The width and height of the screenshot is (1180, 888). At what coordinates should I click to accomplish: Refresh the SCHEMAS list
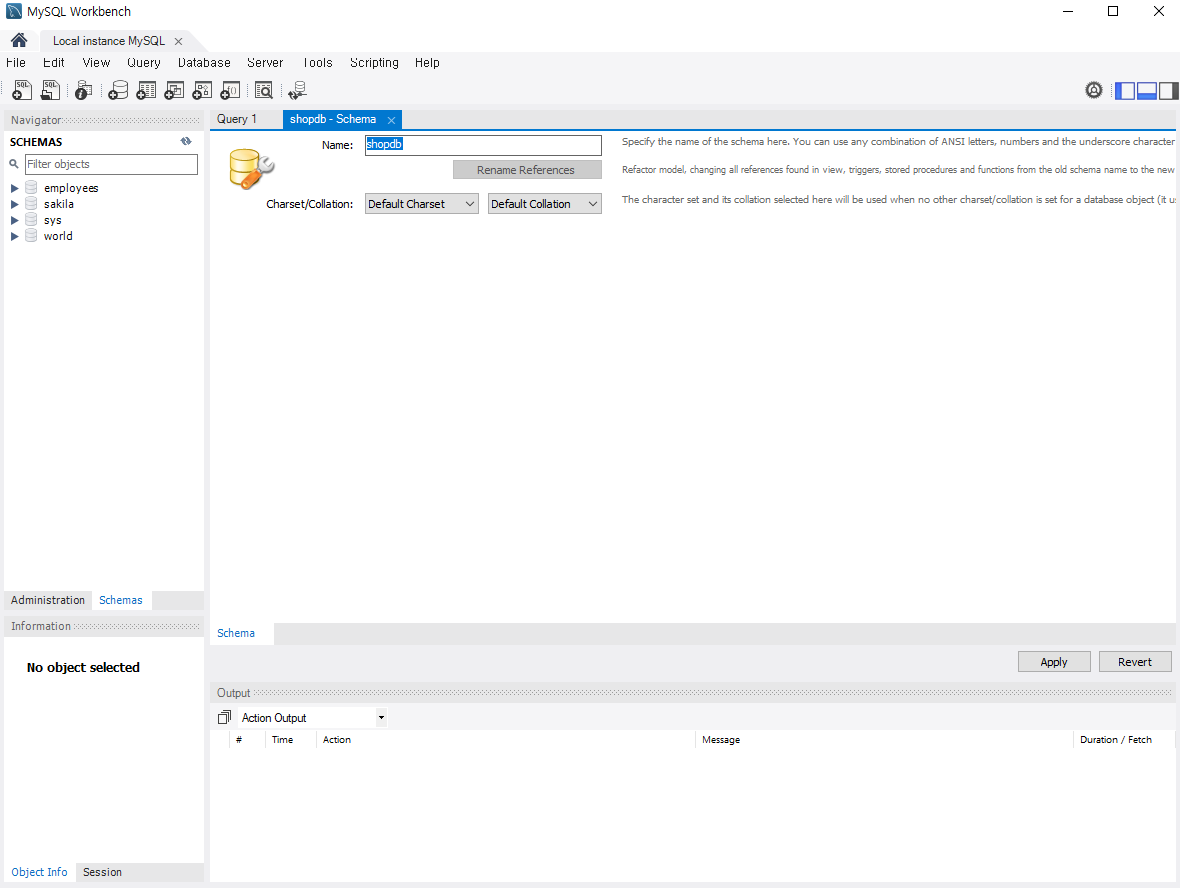click(x=186, y=141)
